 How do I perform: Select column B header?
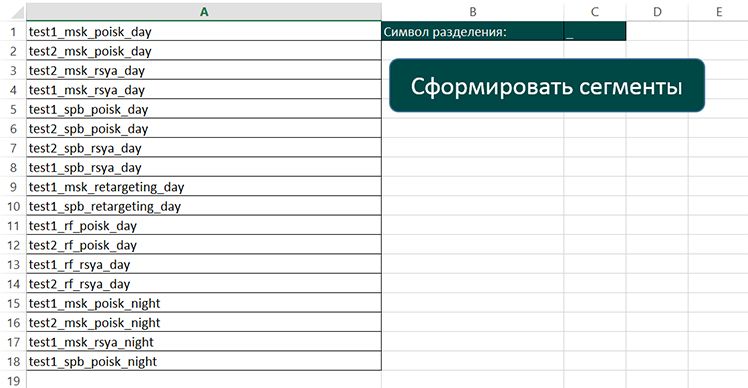point(472,11)
